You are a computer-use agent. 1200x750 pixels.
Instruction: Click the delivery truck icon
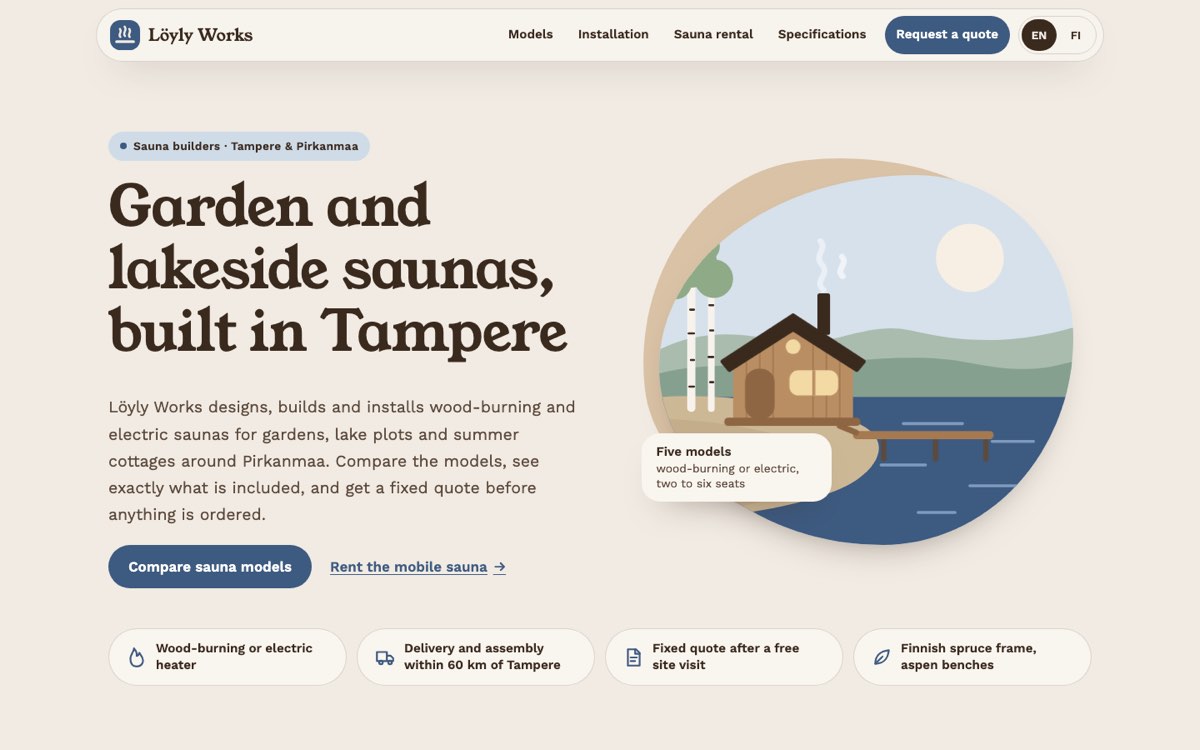click(x=385, y=657)
